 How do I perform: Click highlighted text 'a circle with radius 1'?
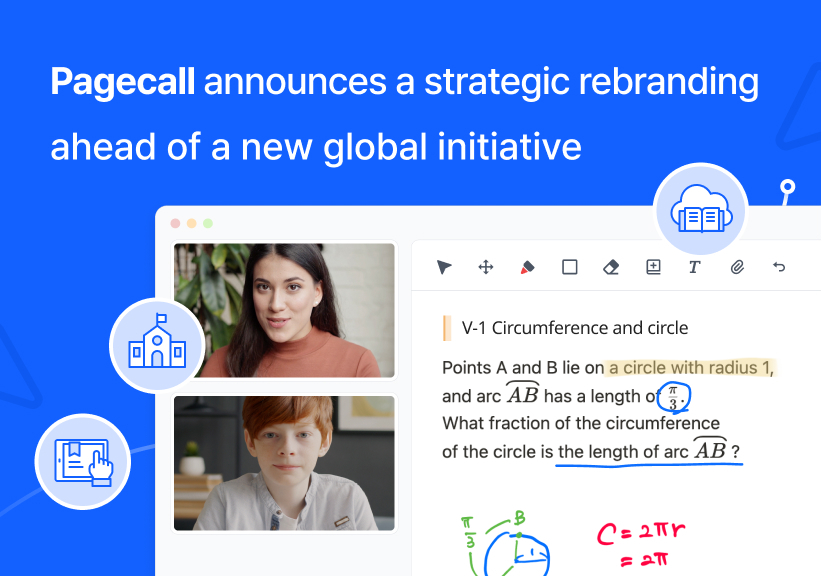pyautogui.click(x=690, y=368)
